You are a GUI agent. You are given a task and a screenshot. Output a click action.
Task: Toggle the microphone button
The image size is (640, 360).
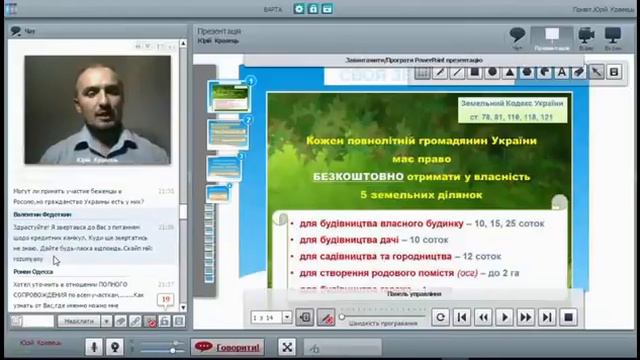[x=94, y=347]
